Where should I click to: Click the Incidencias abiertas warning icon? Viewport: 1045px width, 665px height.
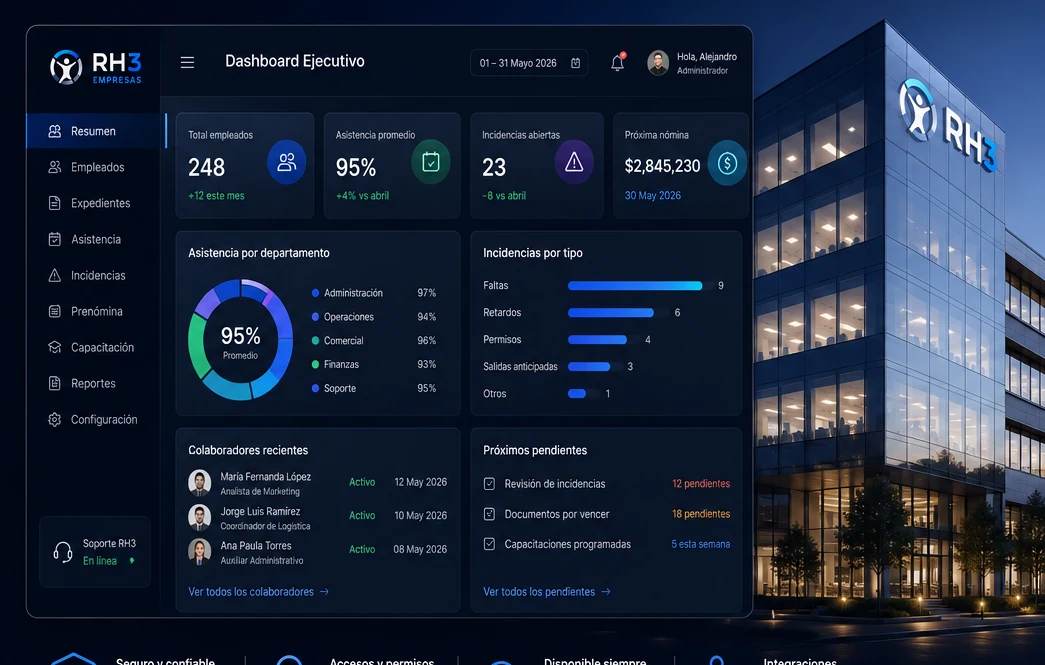pyautogui.click(x=574, y=162)
